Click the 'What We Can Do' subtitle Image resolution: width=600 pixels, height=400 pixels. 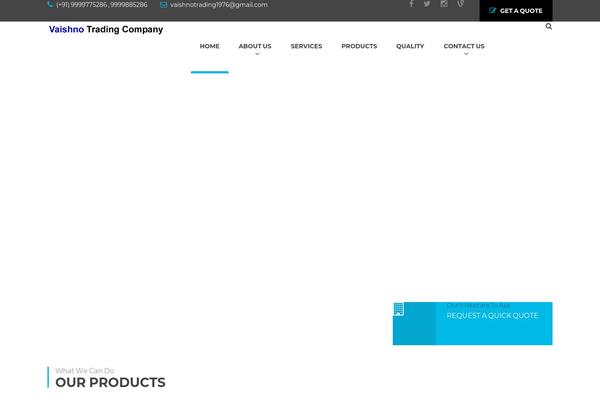85,371
